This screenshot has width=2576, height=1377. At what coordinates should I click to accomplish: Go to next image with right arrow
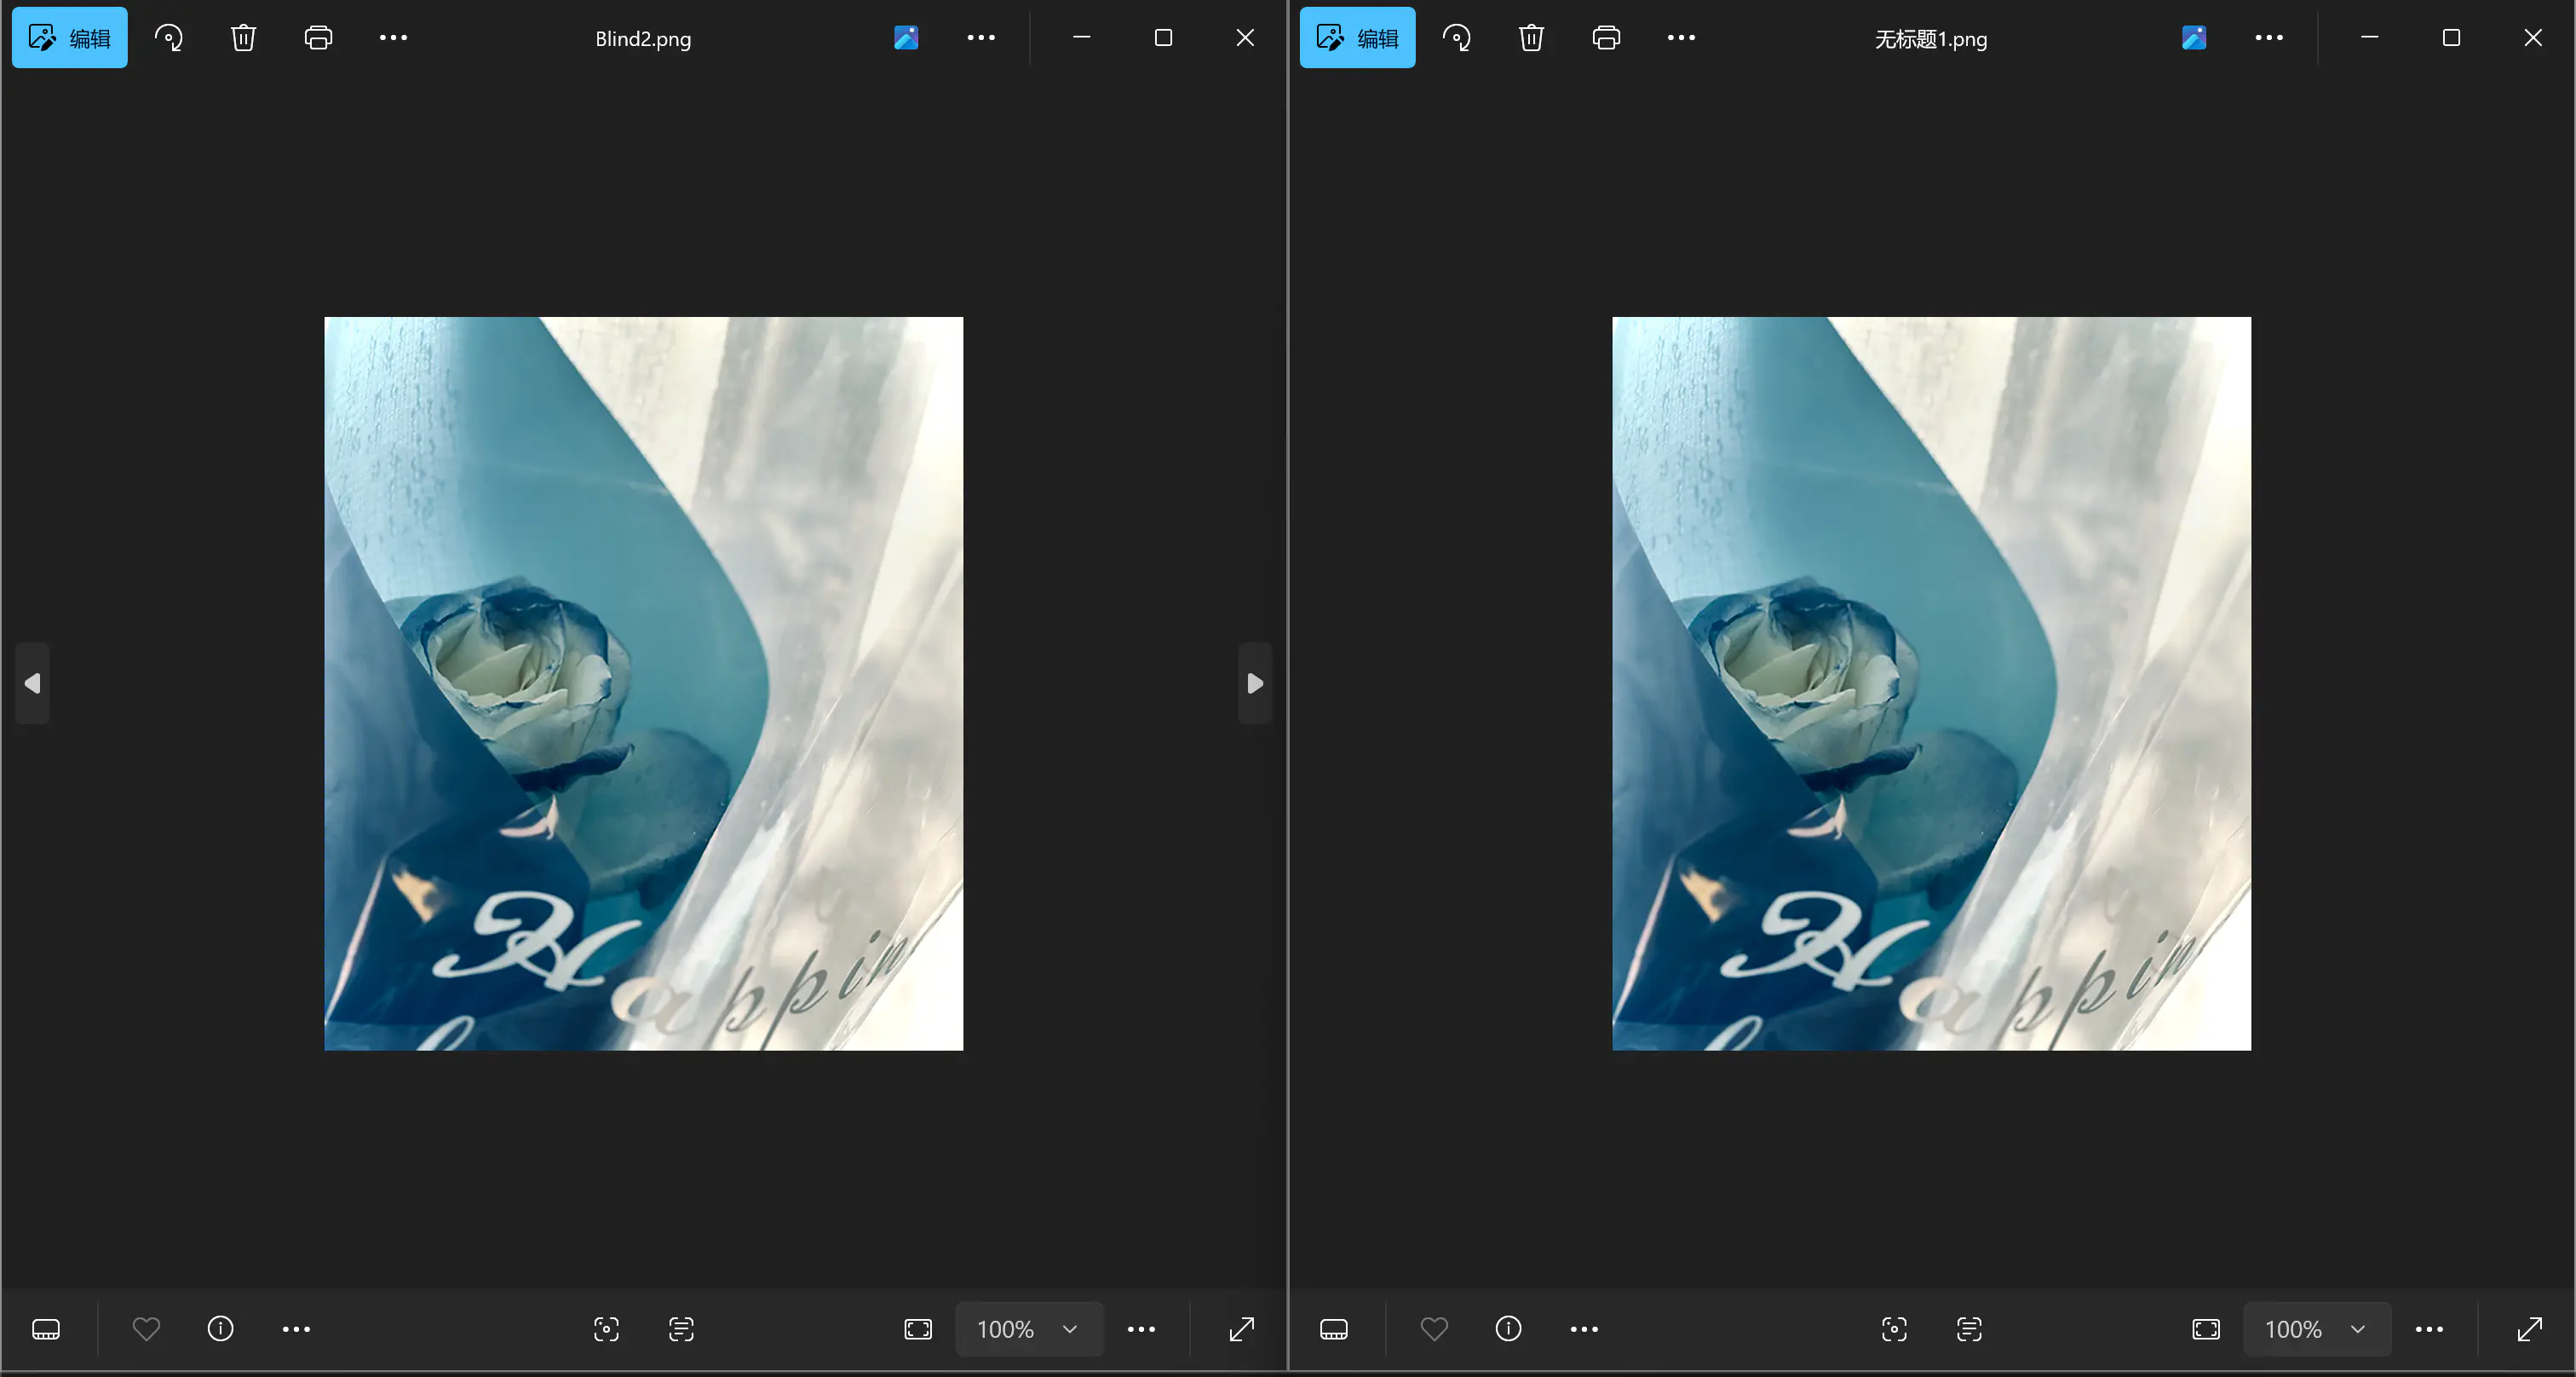point(1255,683)
